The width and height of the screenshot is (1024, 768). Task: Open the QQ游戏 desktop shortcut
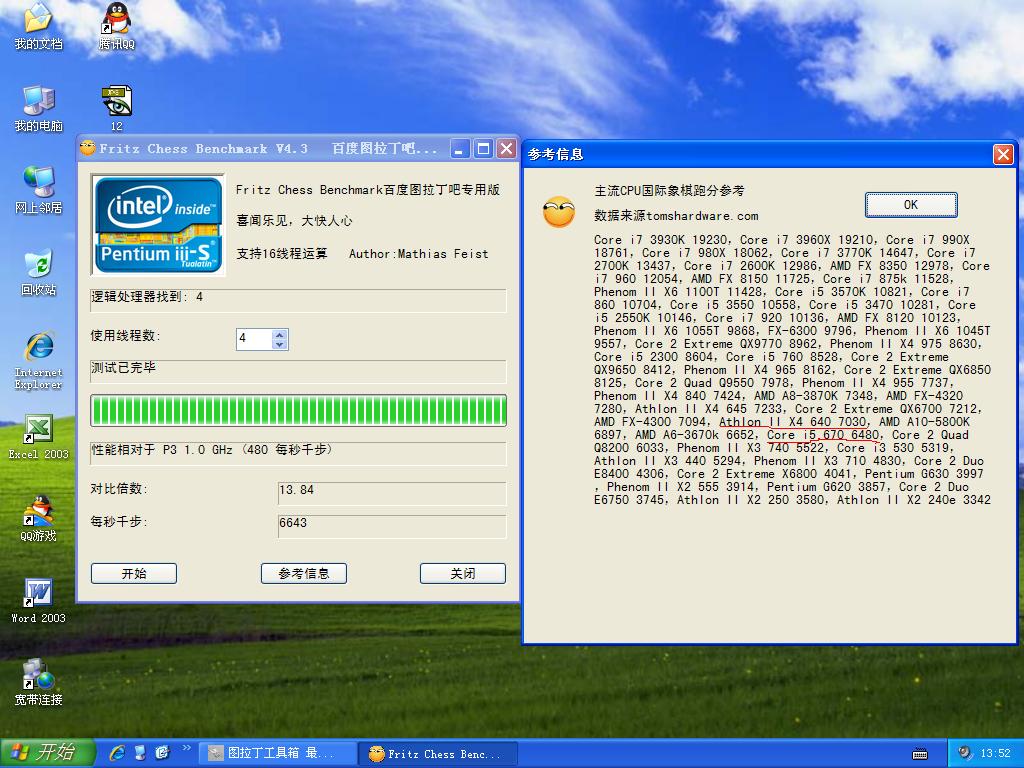click(39, 519)
